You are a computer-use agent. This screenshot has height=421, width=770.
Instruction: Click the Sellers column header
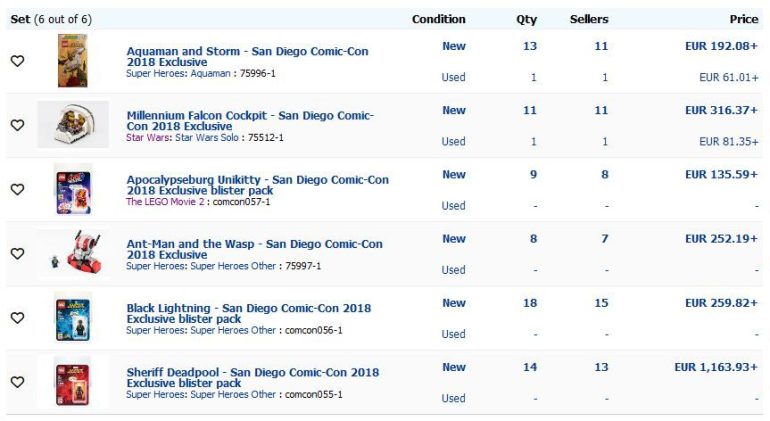[x=589, y=19]
